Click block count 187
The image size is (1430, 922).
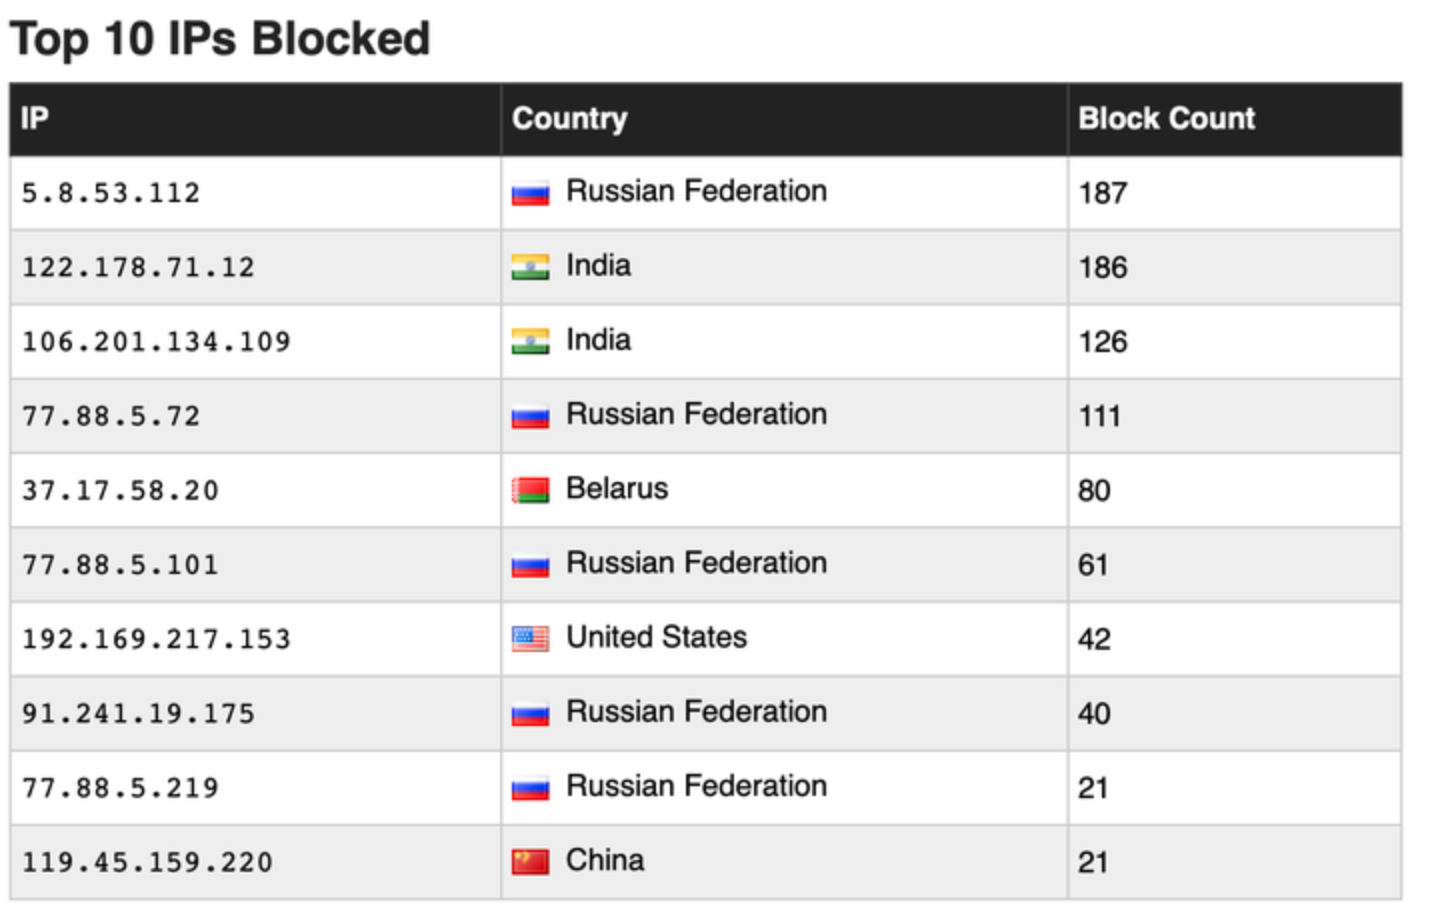1103,193
